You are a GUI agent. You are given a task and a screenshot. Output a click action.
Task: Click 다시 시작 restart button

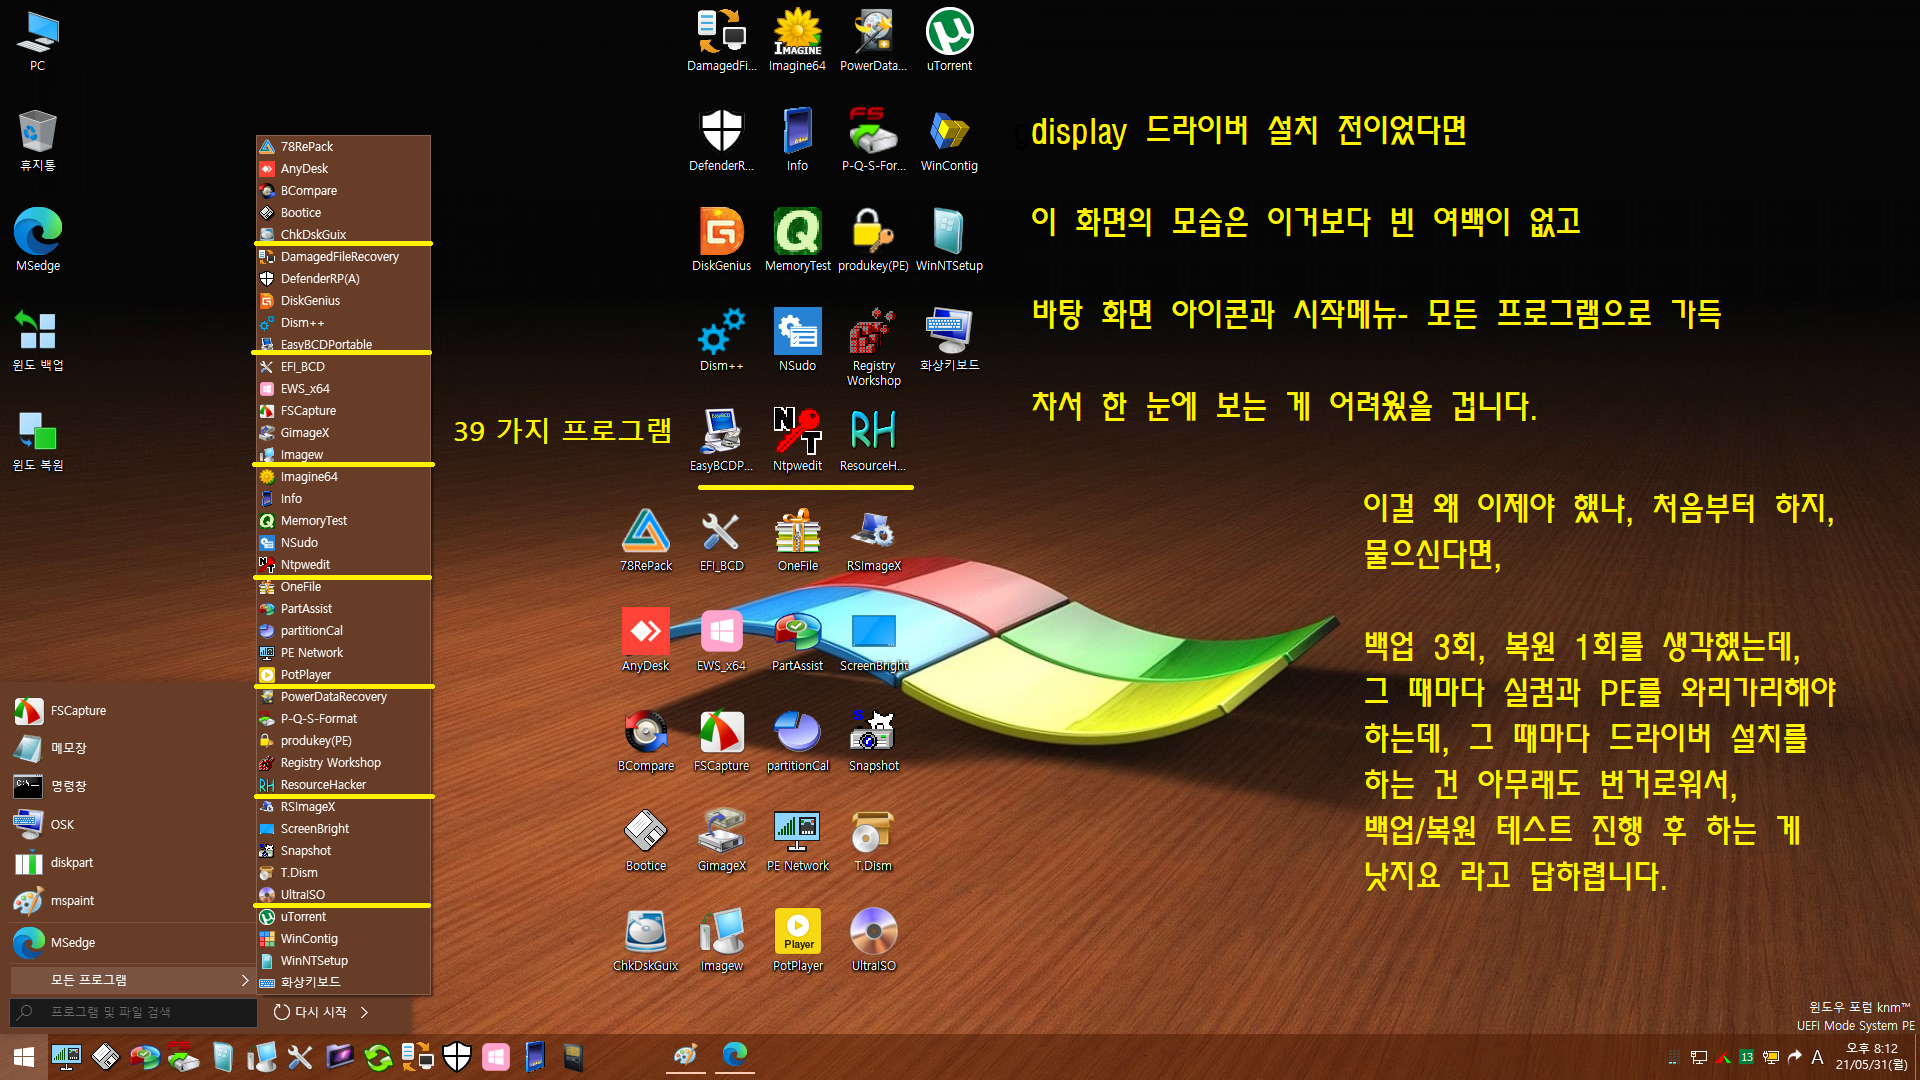pyautogui.click(x=310, y=1012)
